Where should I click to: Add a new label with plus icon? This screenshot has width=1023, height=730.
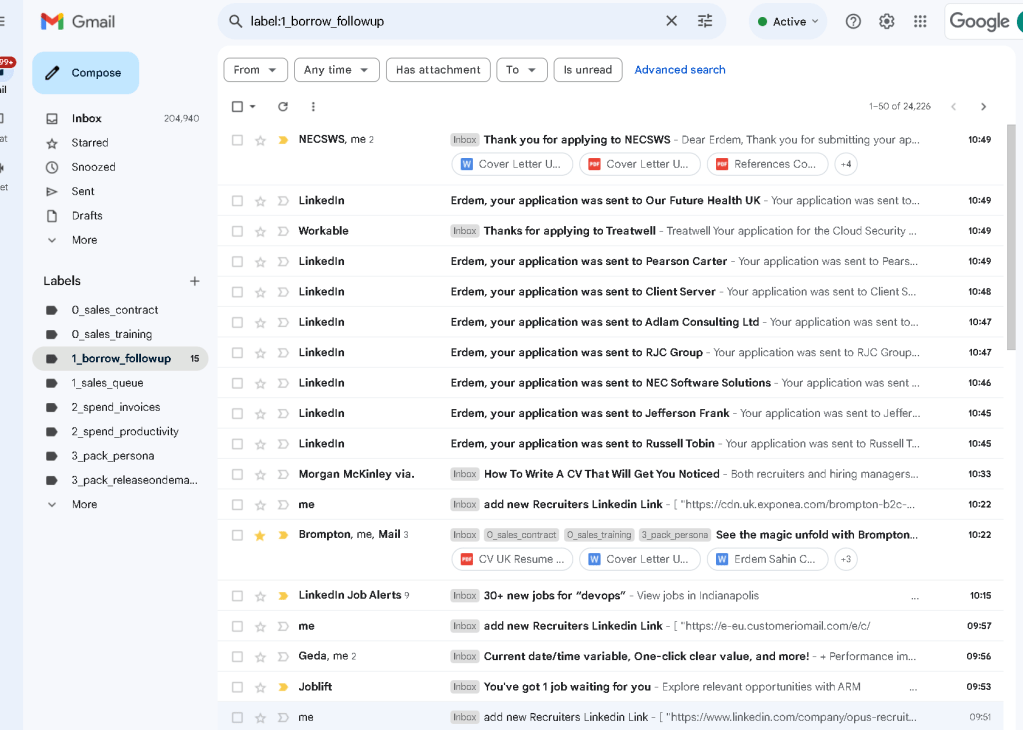(x=194, y=281)
